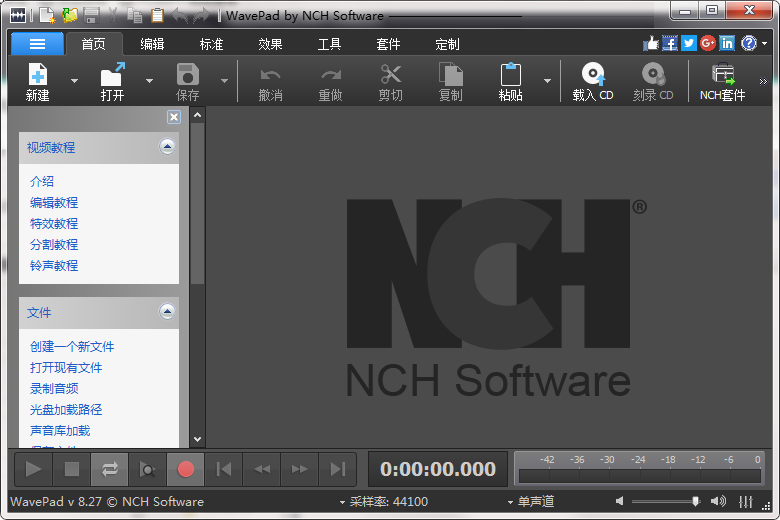780x520 pixels.
Task: Open the 编辑教程 tutorial link
Action: tap(54, 202)
